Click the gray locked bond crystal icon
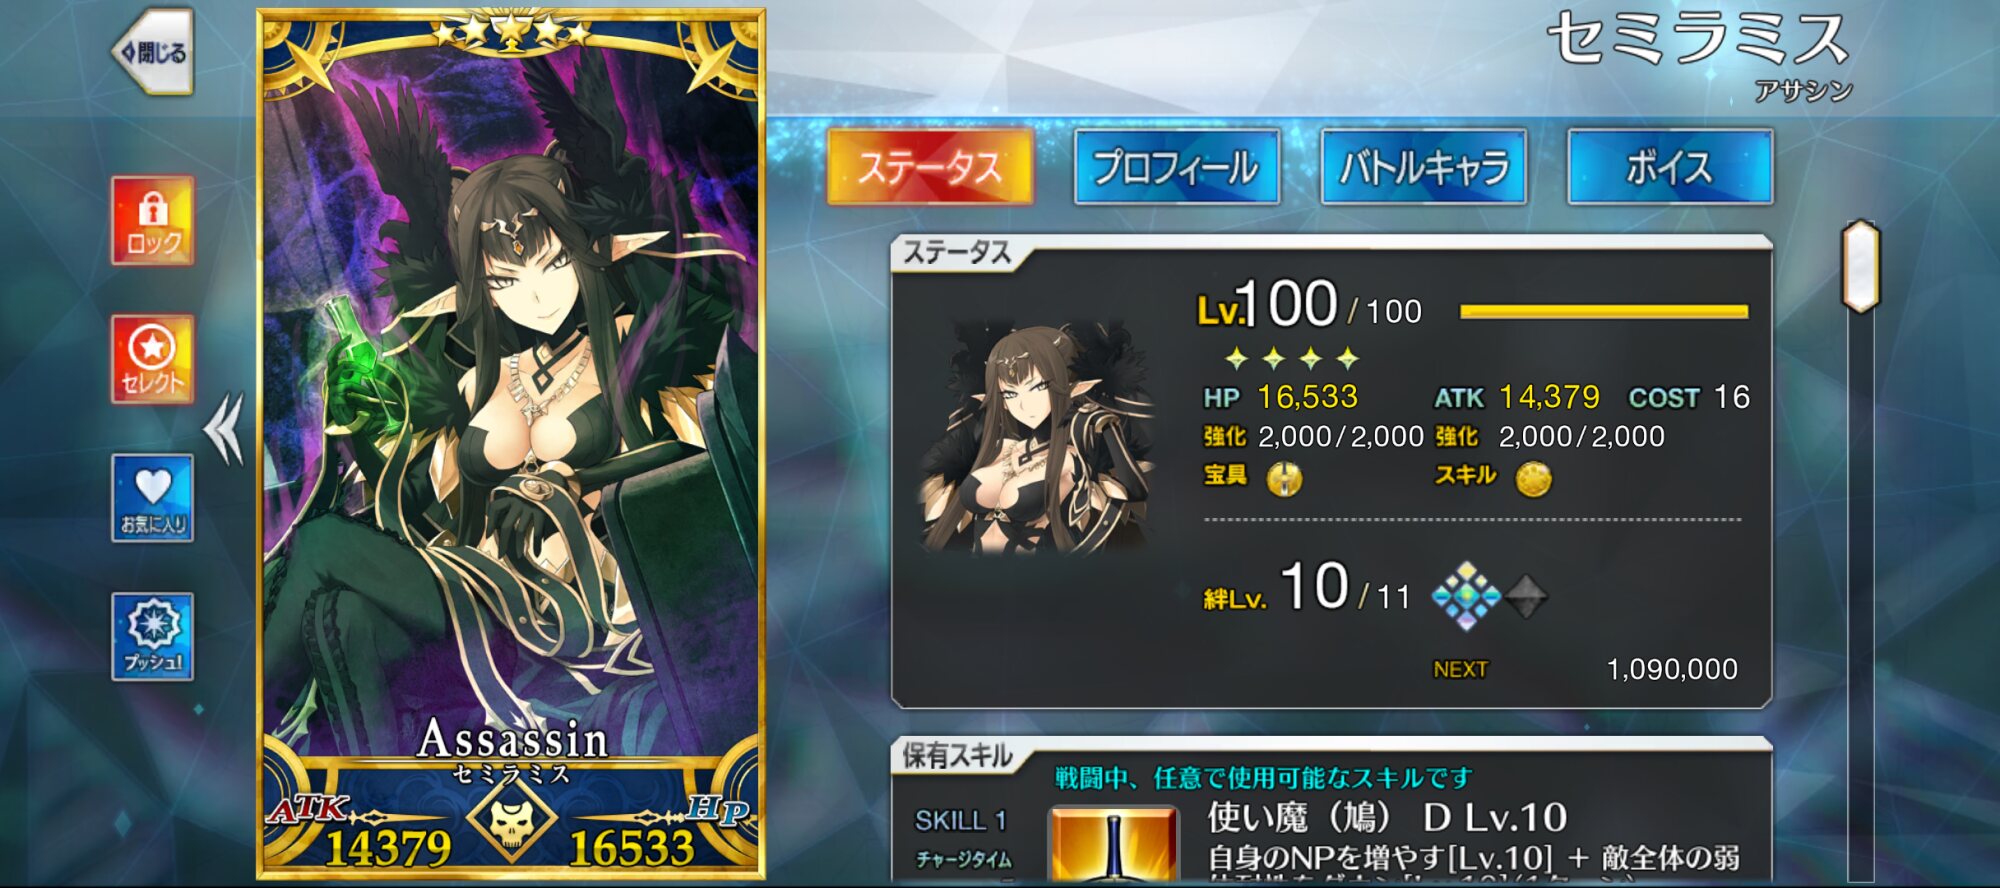This screenshot has width=2000, height=888. [1526, 597]
